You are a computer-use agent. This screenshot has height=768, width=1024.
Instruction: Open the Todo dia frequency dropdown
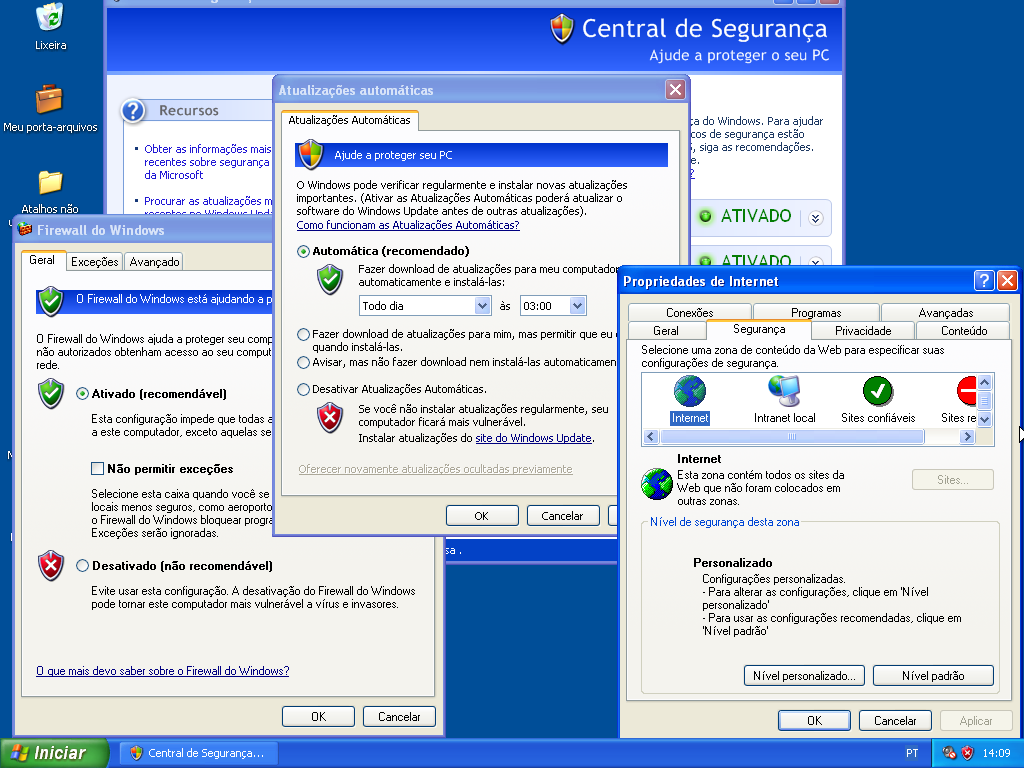click(482, 306)
